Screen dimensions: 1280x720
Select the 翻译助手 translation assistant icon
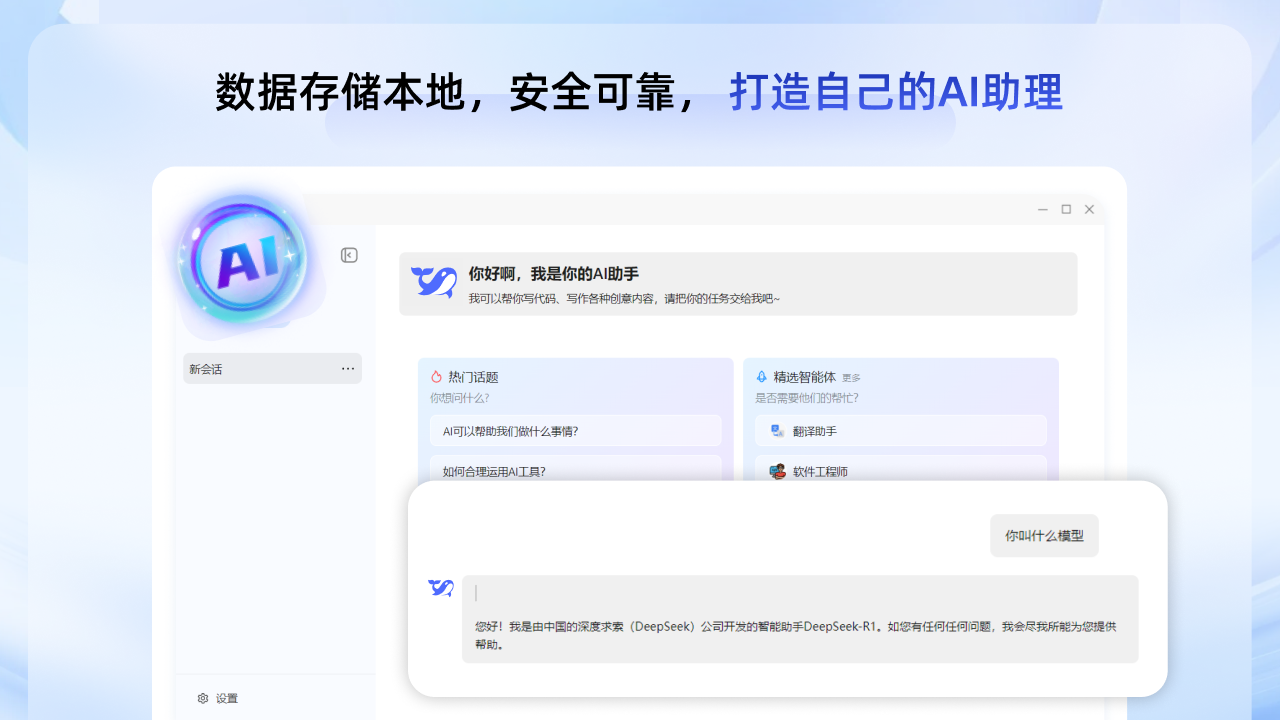coord(775,430)
